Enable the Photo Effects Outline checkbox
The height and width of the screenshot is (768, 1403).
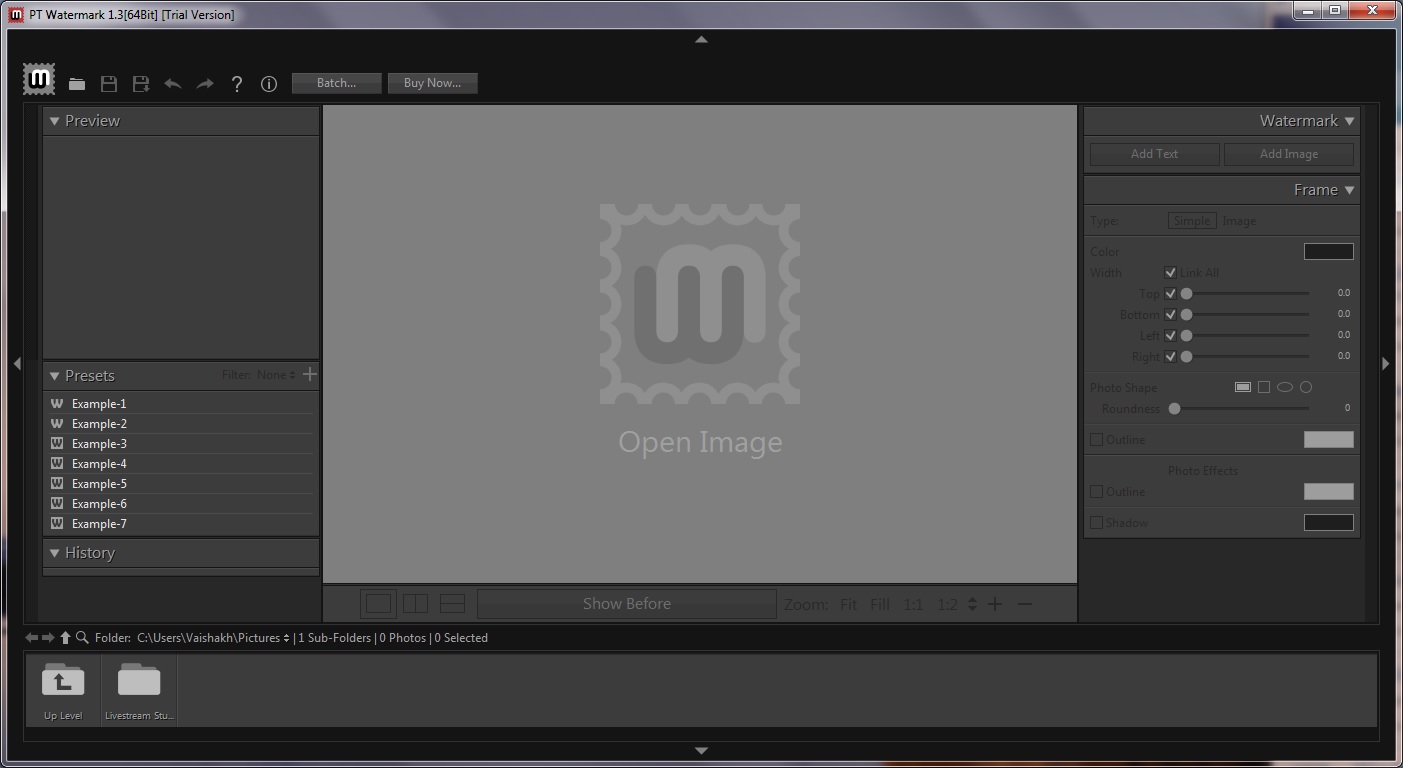[x=1096, y=491]
